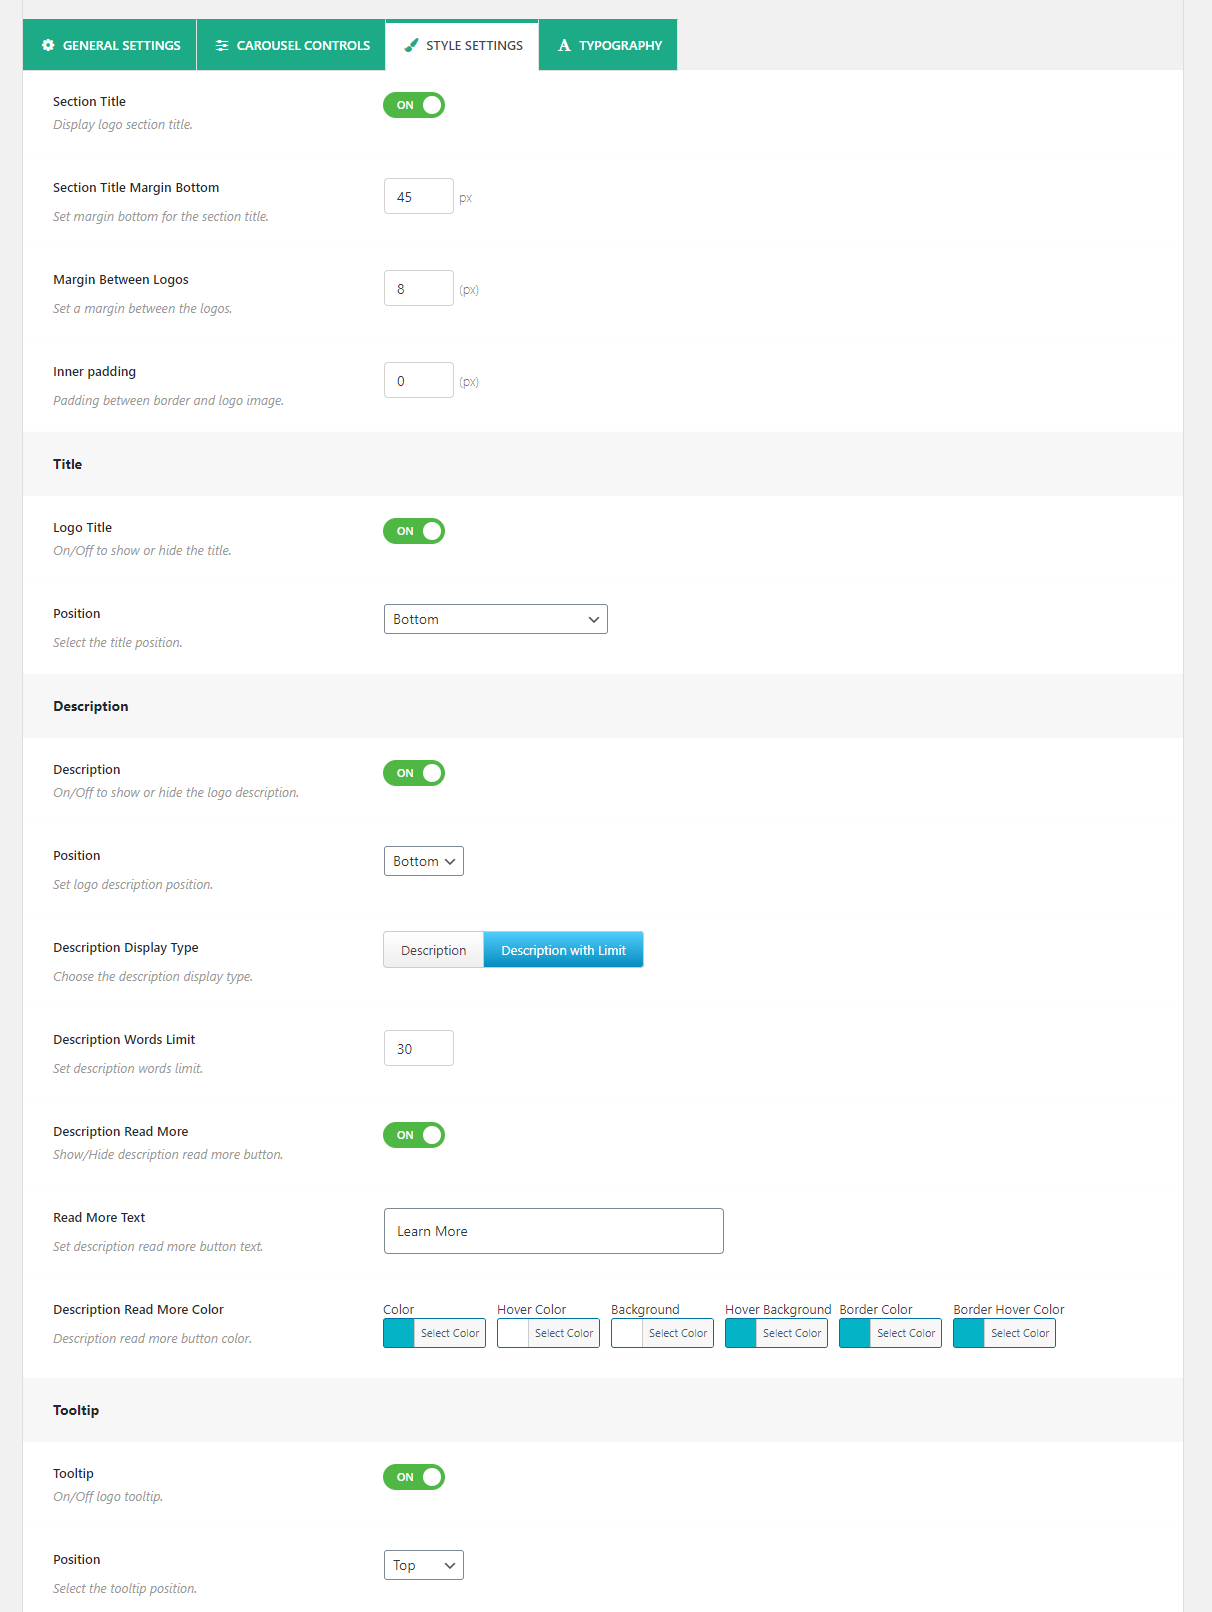Switch off the Tooltip toggle
Screen dimensions: 1212x1612
(414, 1477)
